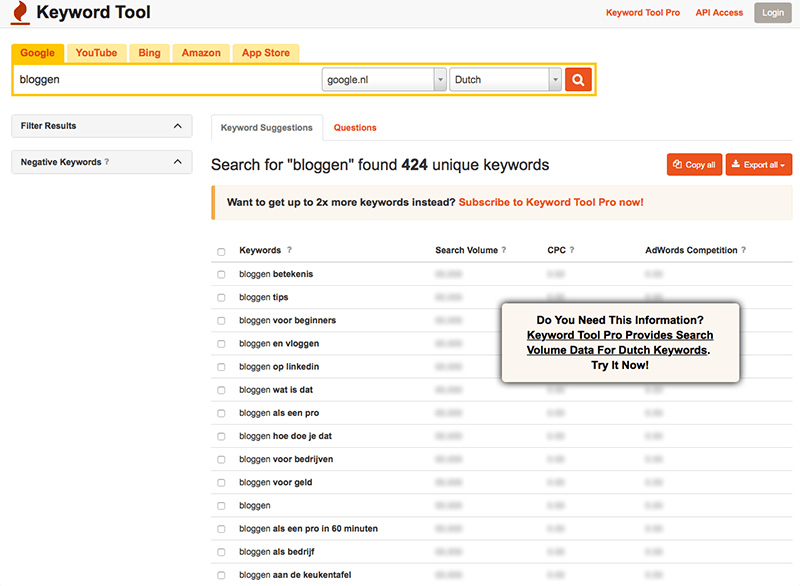Tick the 'bloggen en vloggen' checkbox

[x=221, y=344]
